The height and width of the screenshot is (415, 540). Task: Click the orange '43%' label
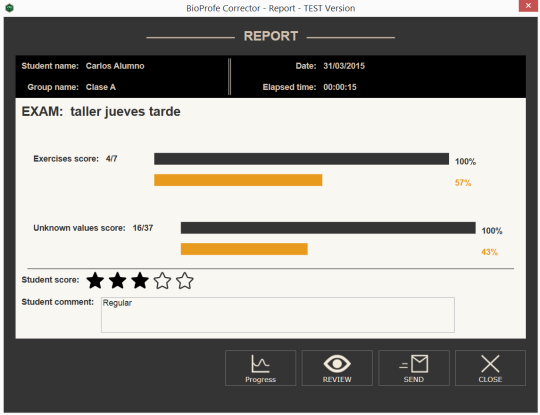pyautogui.click(x=489, y=252)
